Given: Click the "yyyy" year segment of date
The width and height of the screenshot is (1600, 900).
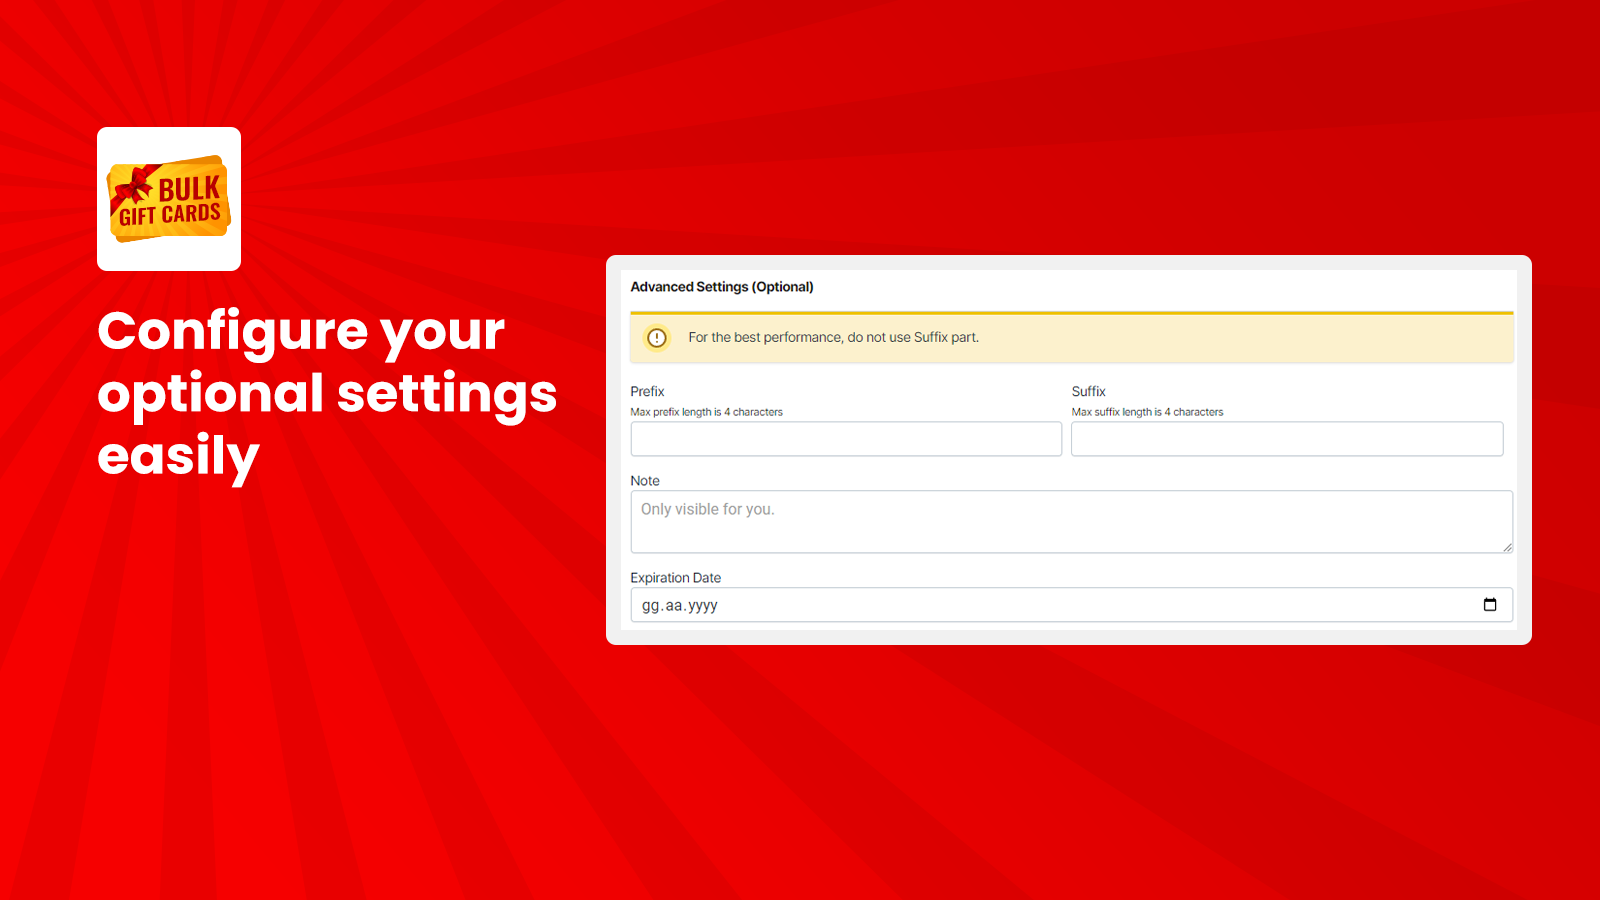Looking at the screenshot, I should [x=703, y=606].
